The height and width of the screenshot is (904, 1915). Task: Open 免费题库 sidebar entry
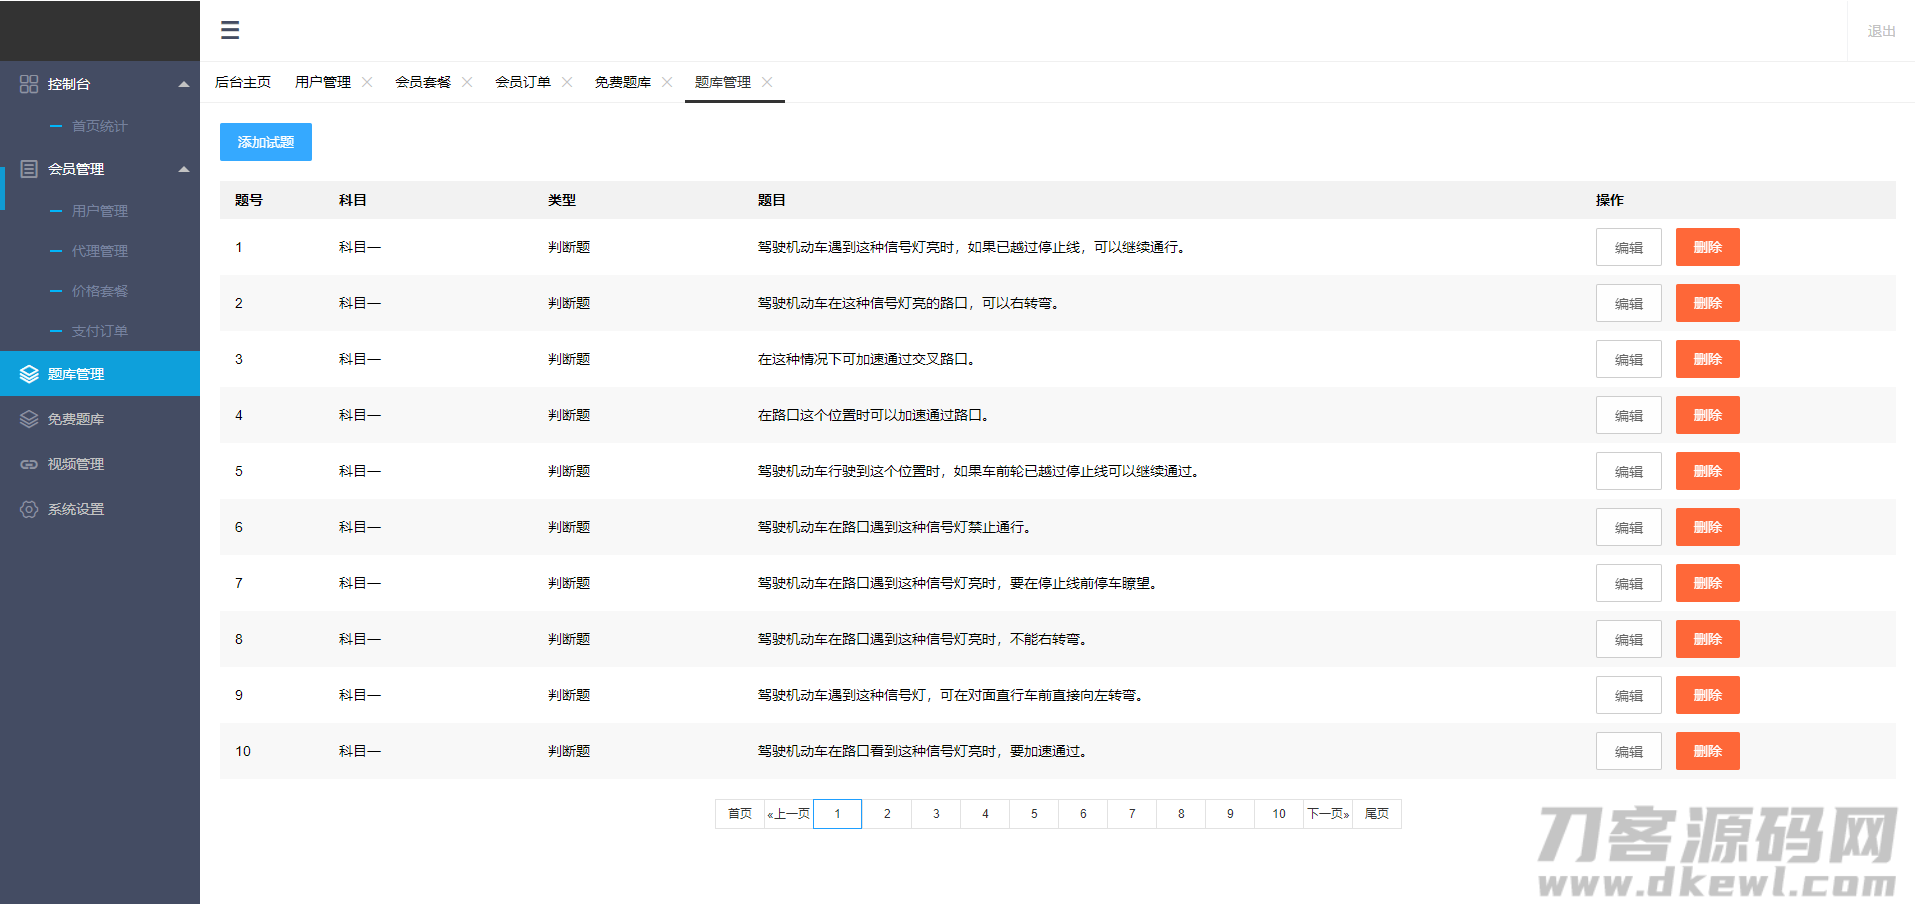pyautogui.click(x=100, y=419)
